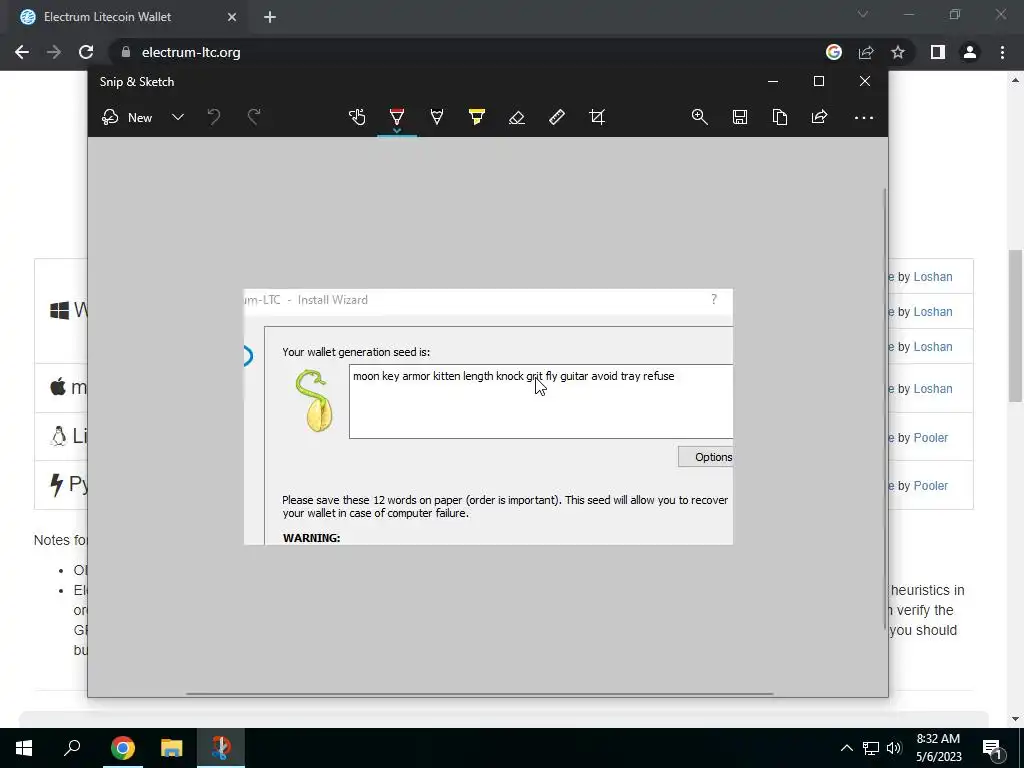Viewport: 1024px width, 768px height.
Task: Click the Options button in the captured wizard
Action: click(705, 457)
